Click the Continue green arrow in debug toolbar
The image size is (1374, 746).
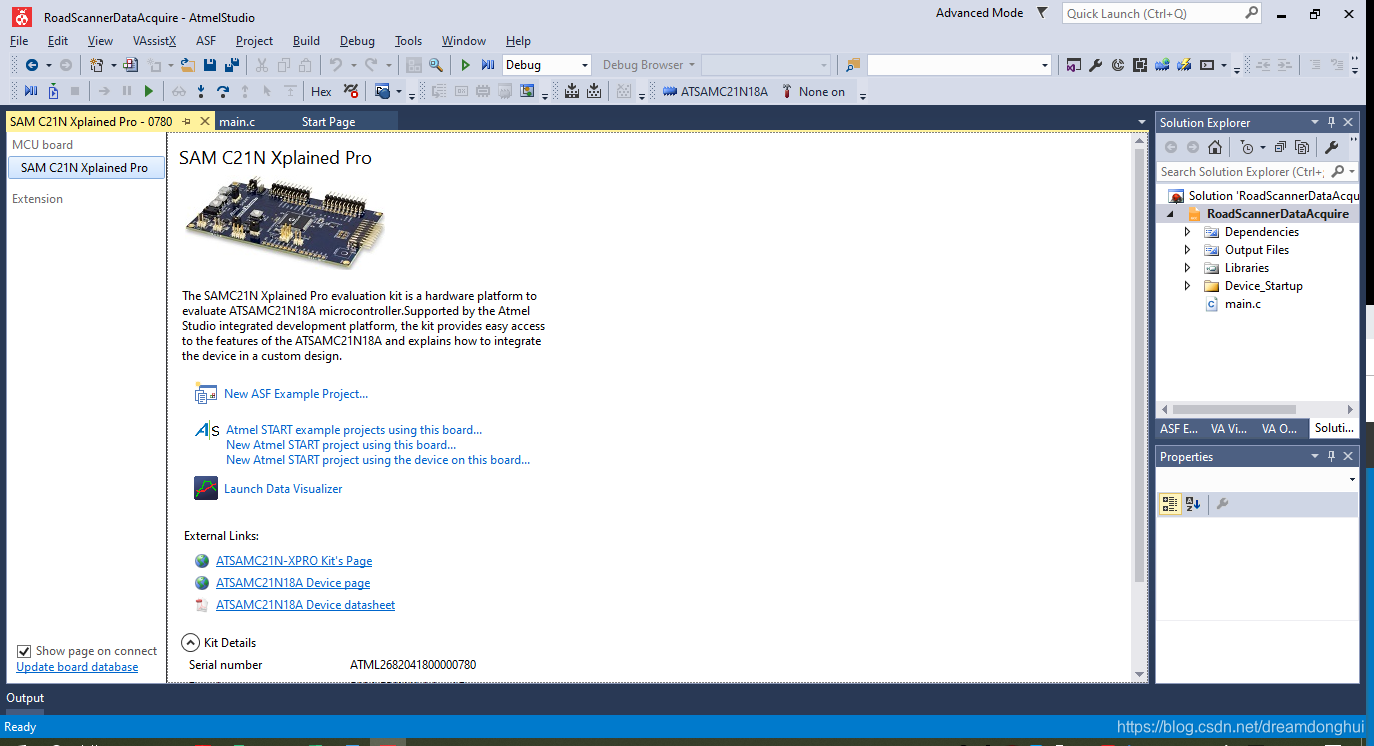pos(149,91)
